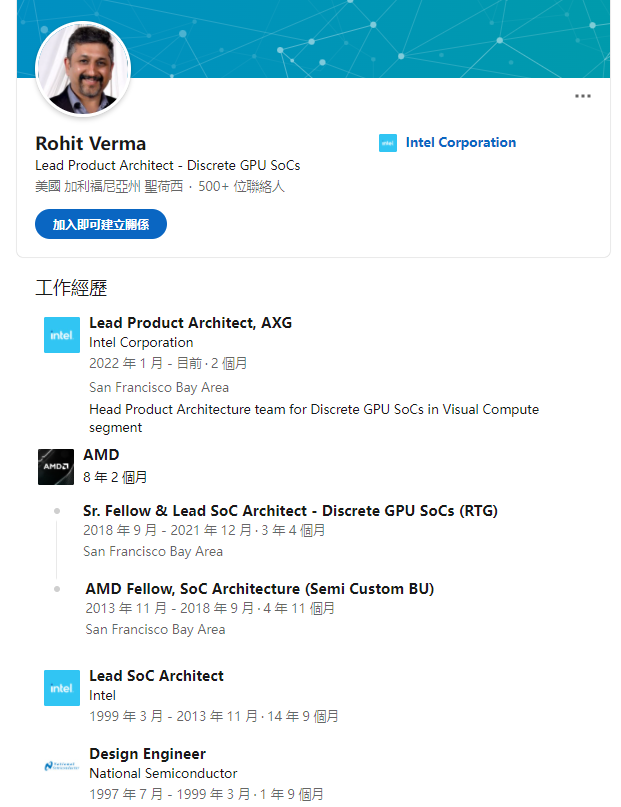Click the Rohit Verma name heading
This screenshot has width=621, height=807.
(90, 143)
